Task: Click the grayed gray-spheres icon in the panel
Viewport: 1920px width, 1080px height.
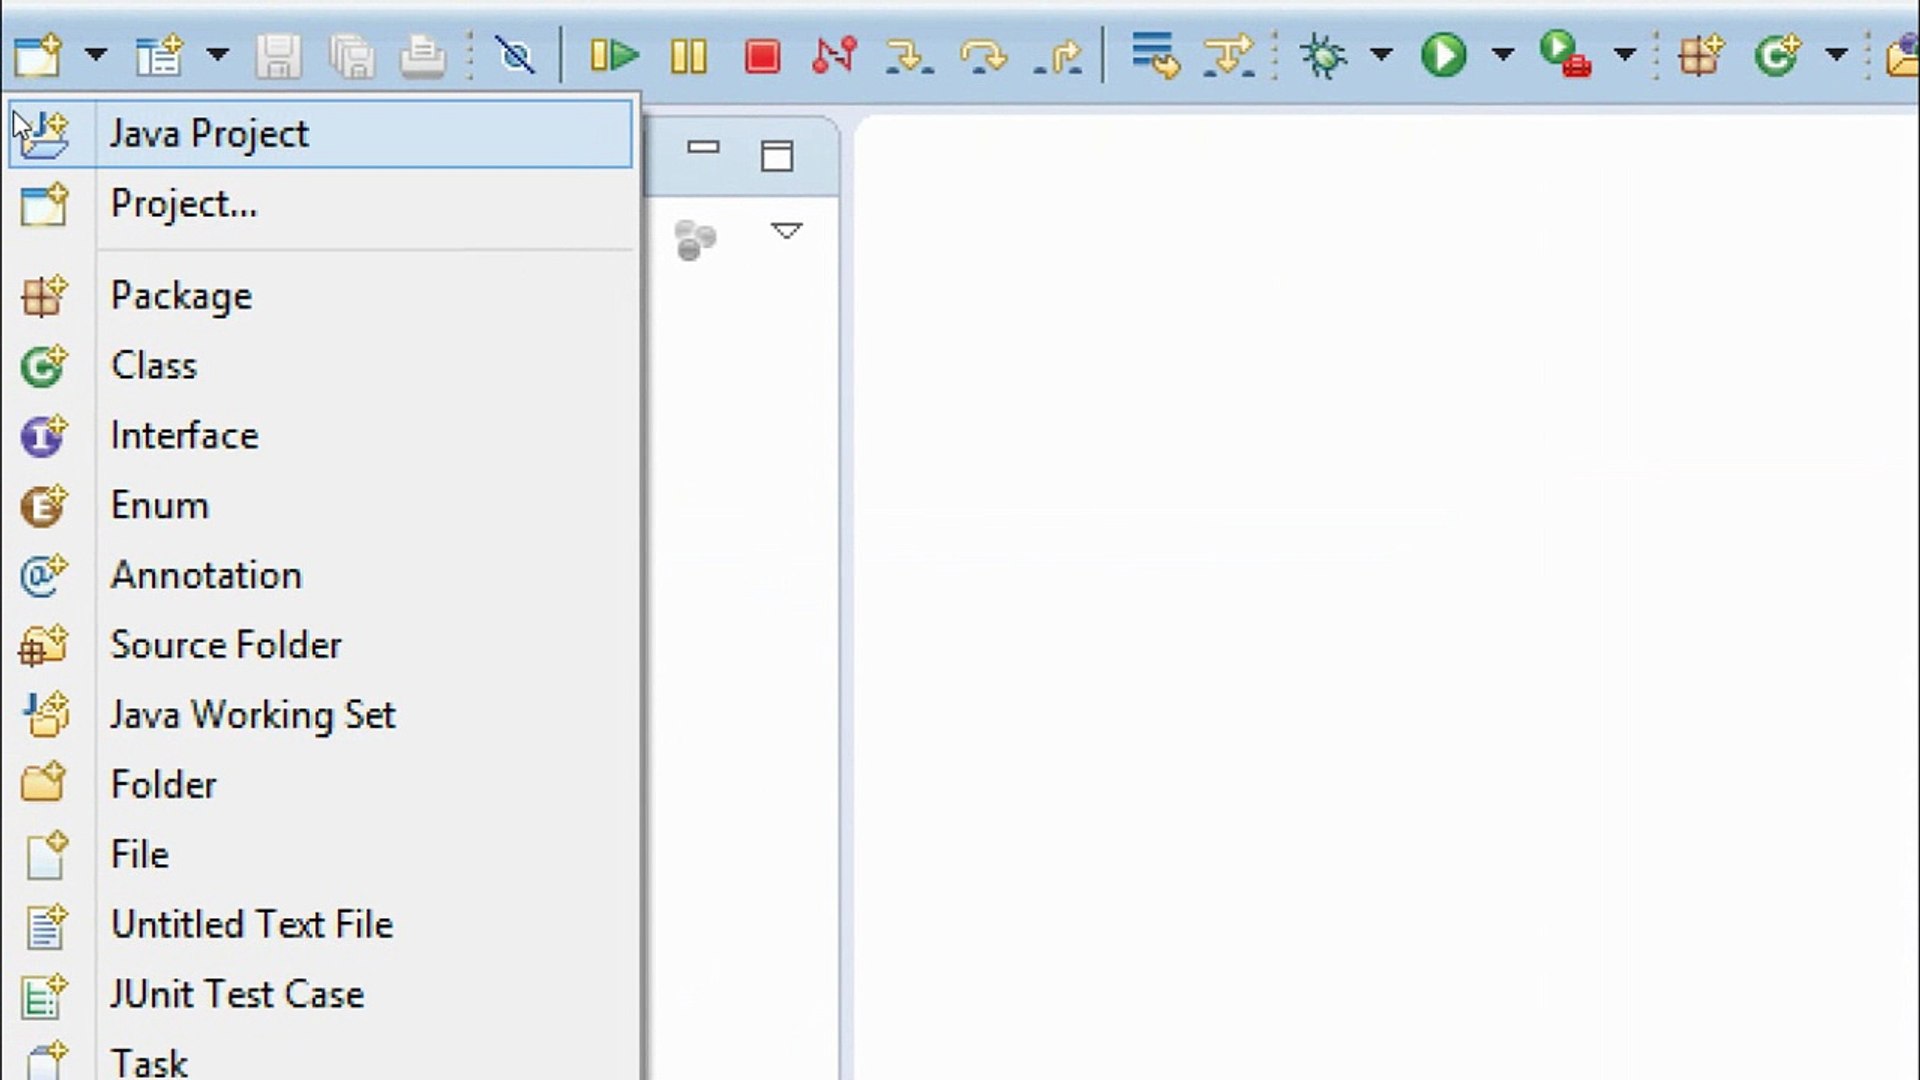Action: click(x=695, y=240)
